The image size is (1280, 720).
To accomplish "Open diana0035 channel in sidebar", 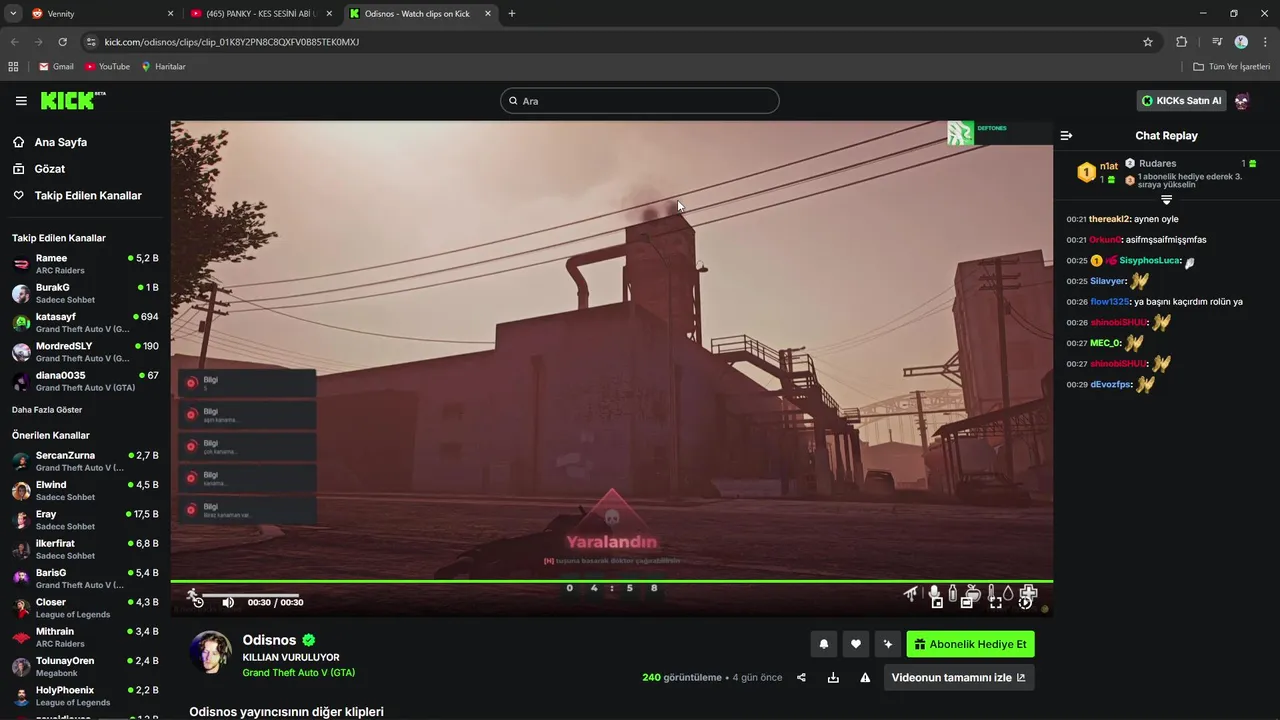I will coord(85,381).
